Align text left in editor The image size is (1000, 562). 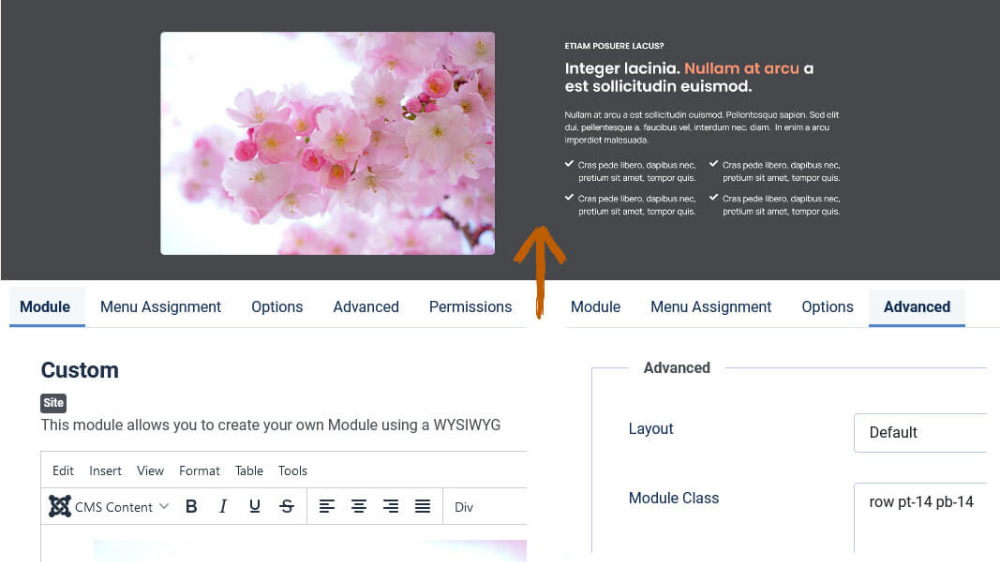327,507
